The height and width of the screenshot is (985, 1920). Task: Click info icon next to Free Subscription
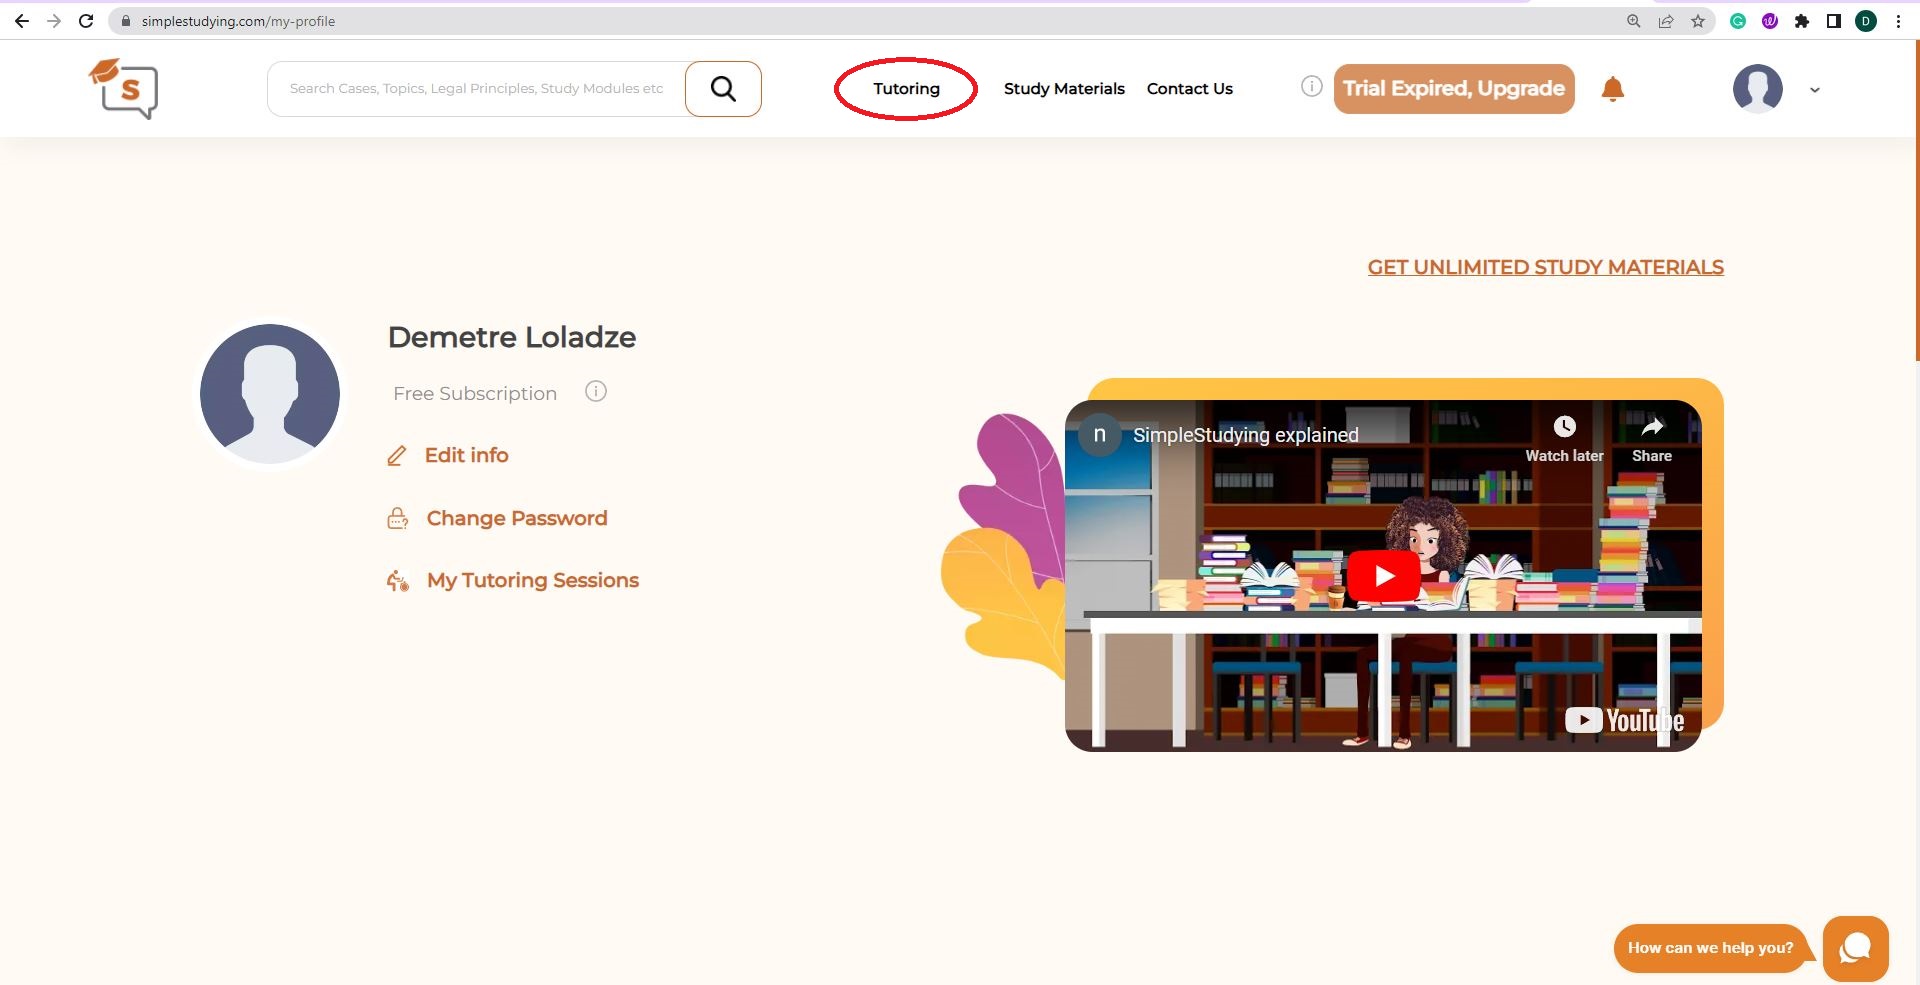[596, 391]
